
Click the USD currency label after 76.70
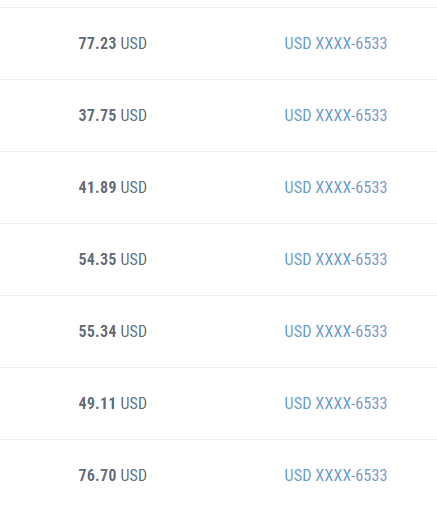tap(134, 475)
